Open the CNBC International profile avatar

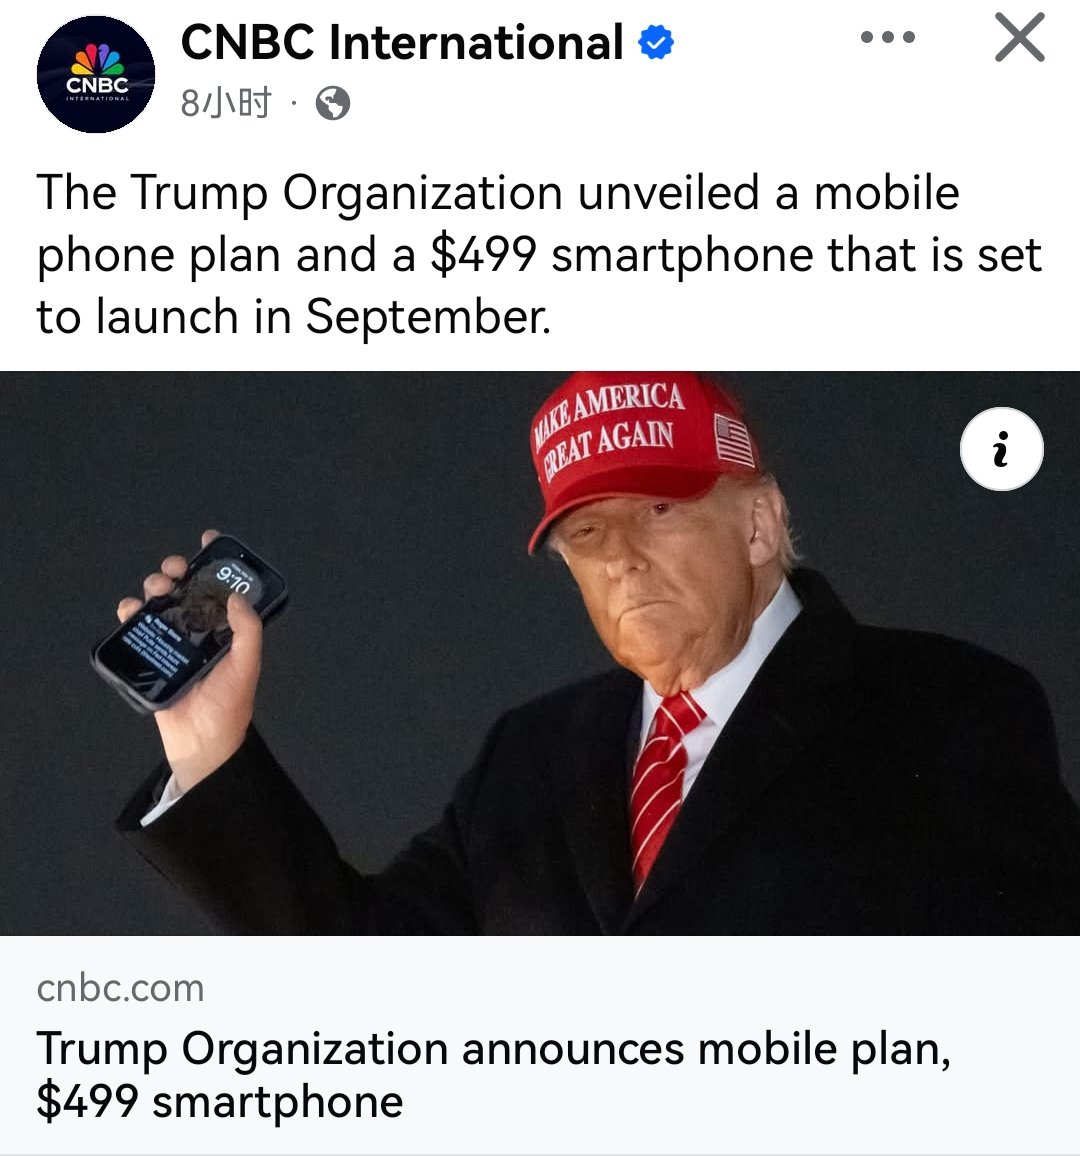click(x=96, y=74)
